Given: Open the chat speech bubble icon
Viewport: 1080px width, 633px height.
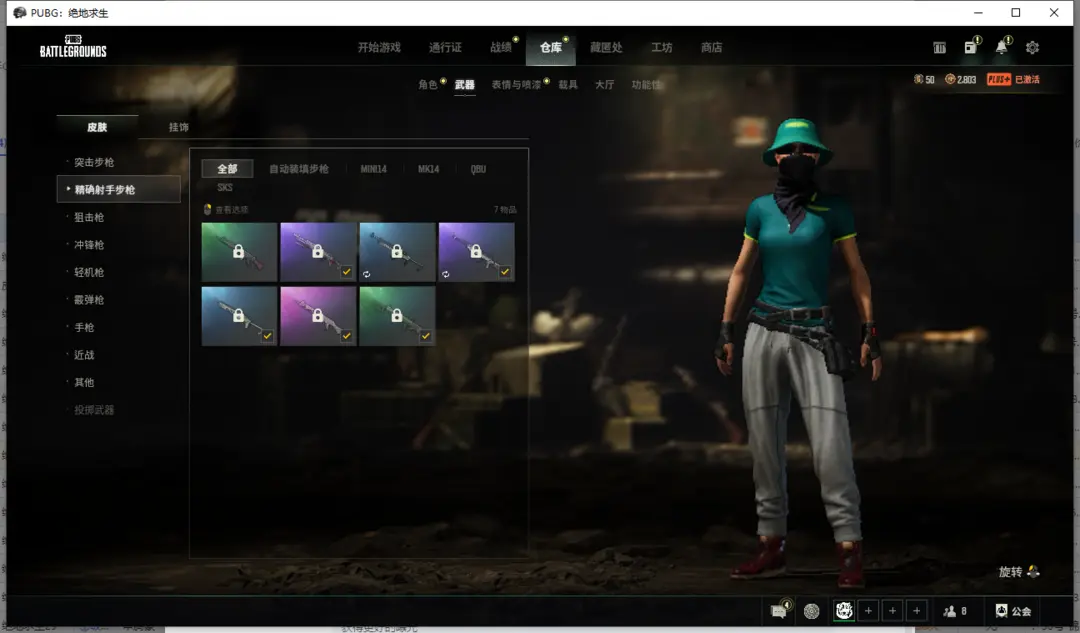Looking at the screenshot, I should [779, 610].
